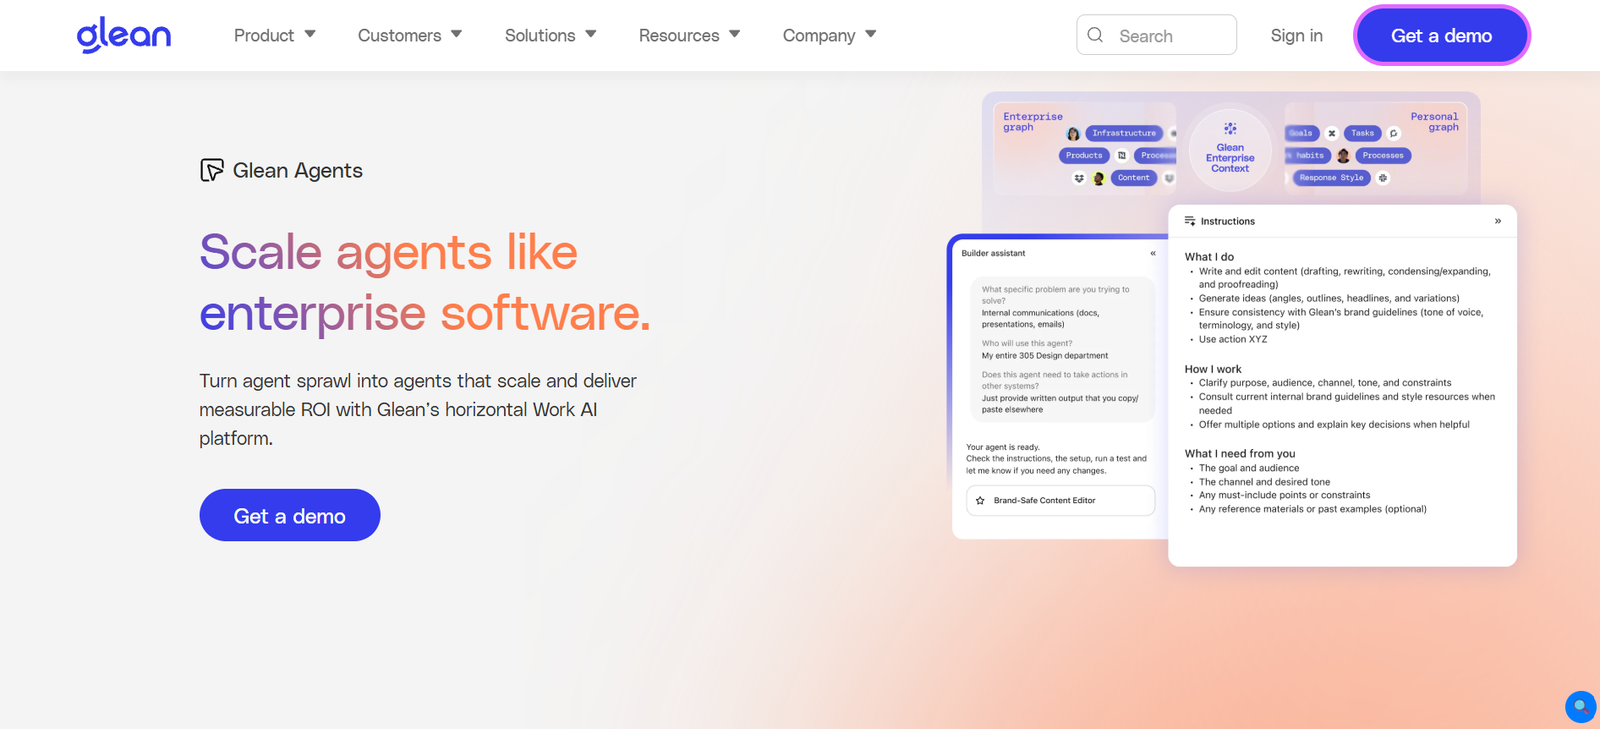Click the circular icon right of the Tasks chip
Screen dimensions: 1600x729
click(1394, 133)
